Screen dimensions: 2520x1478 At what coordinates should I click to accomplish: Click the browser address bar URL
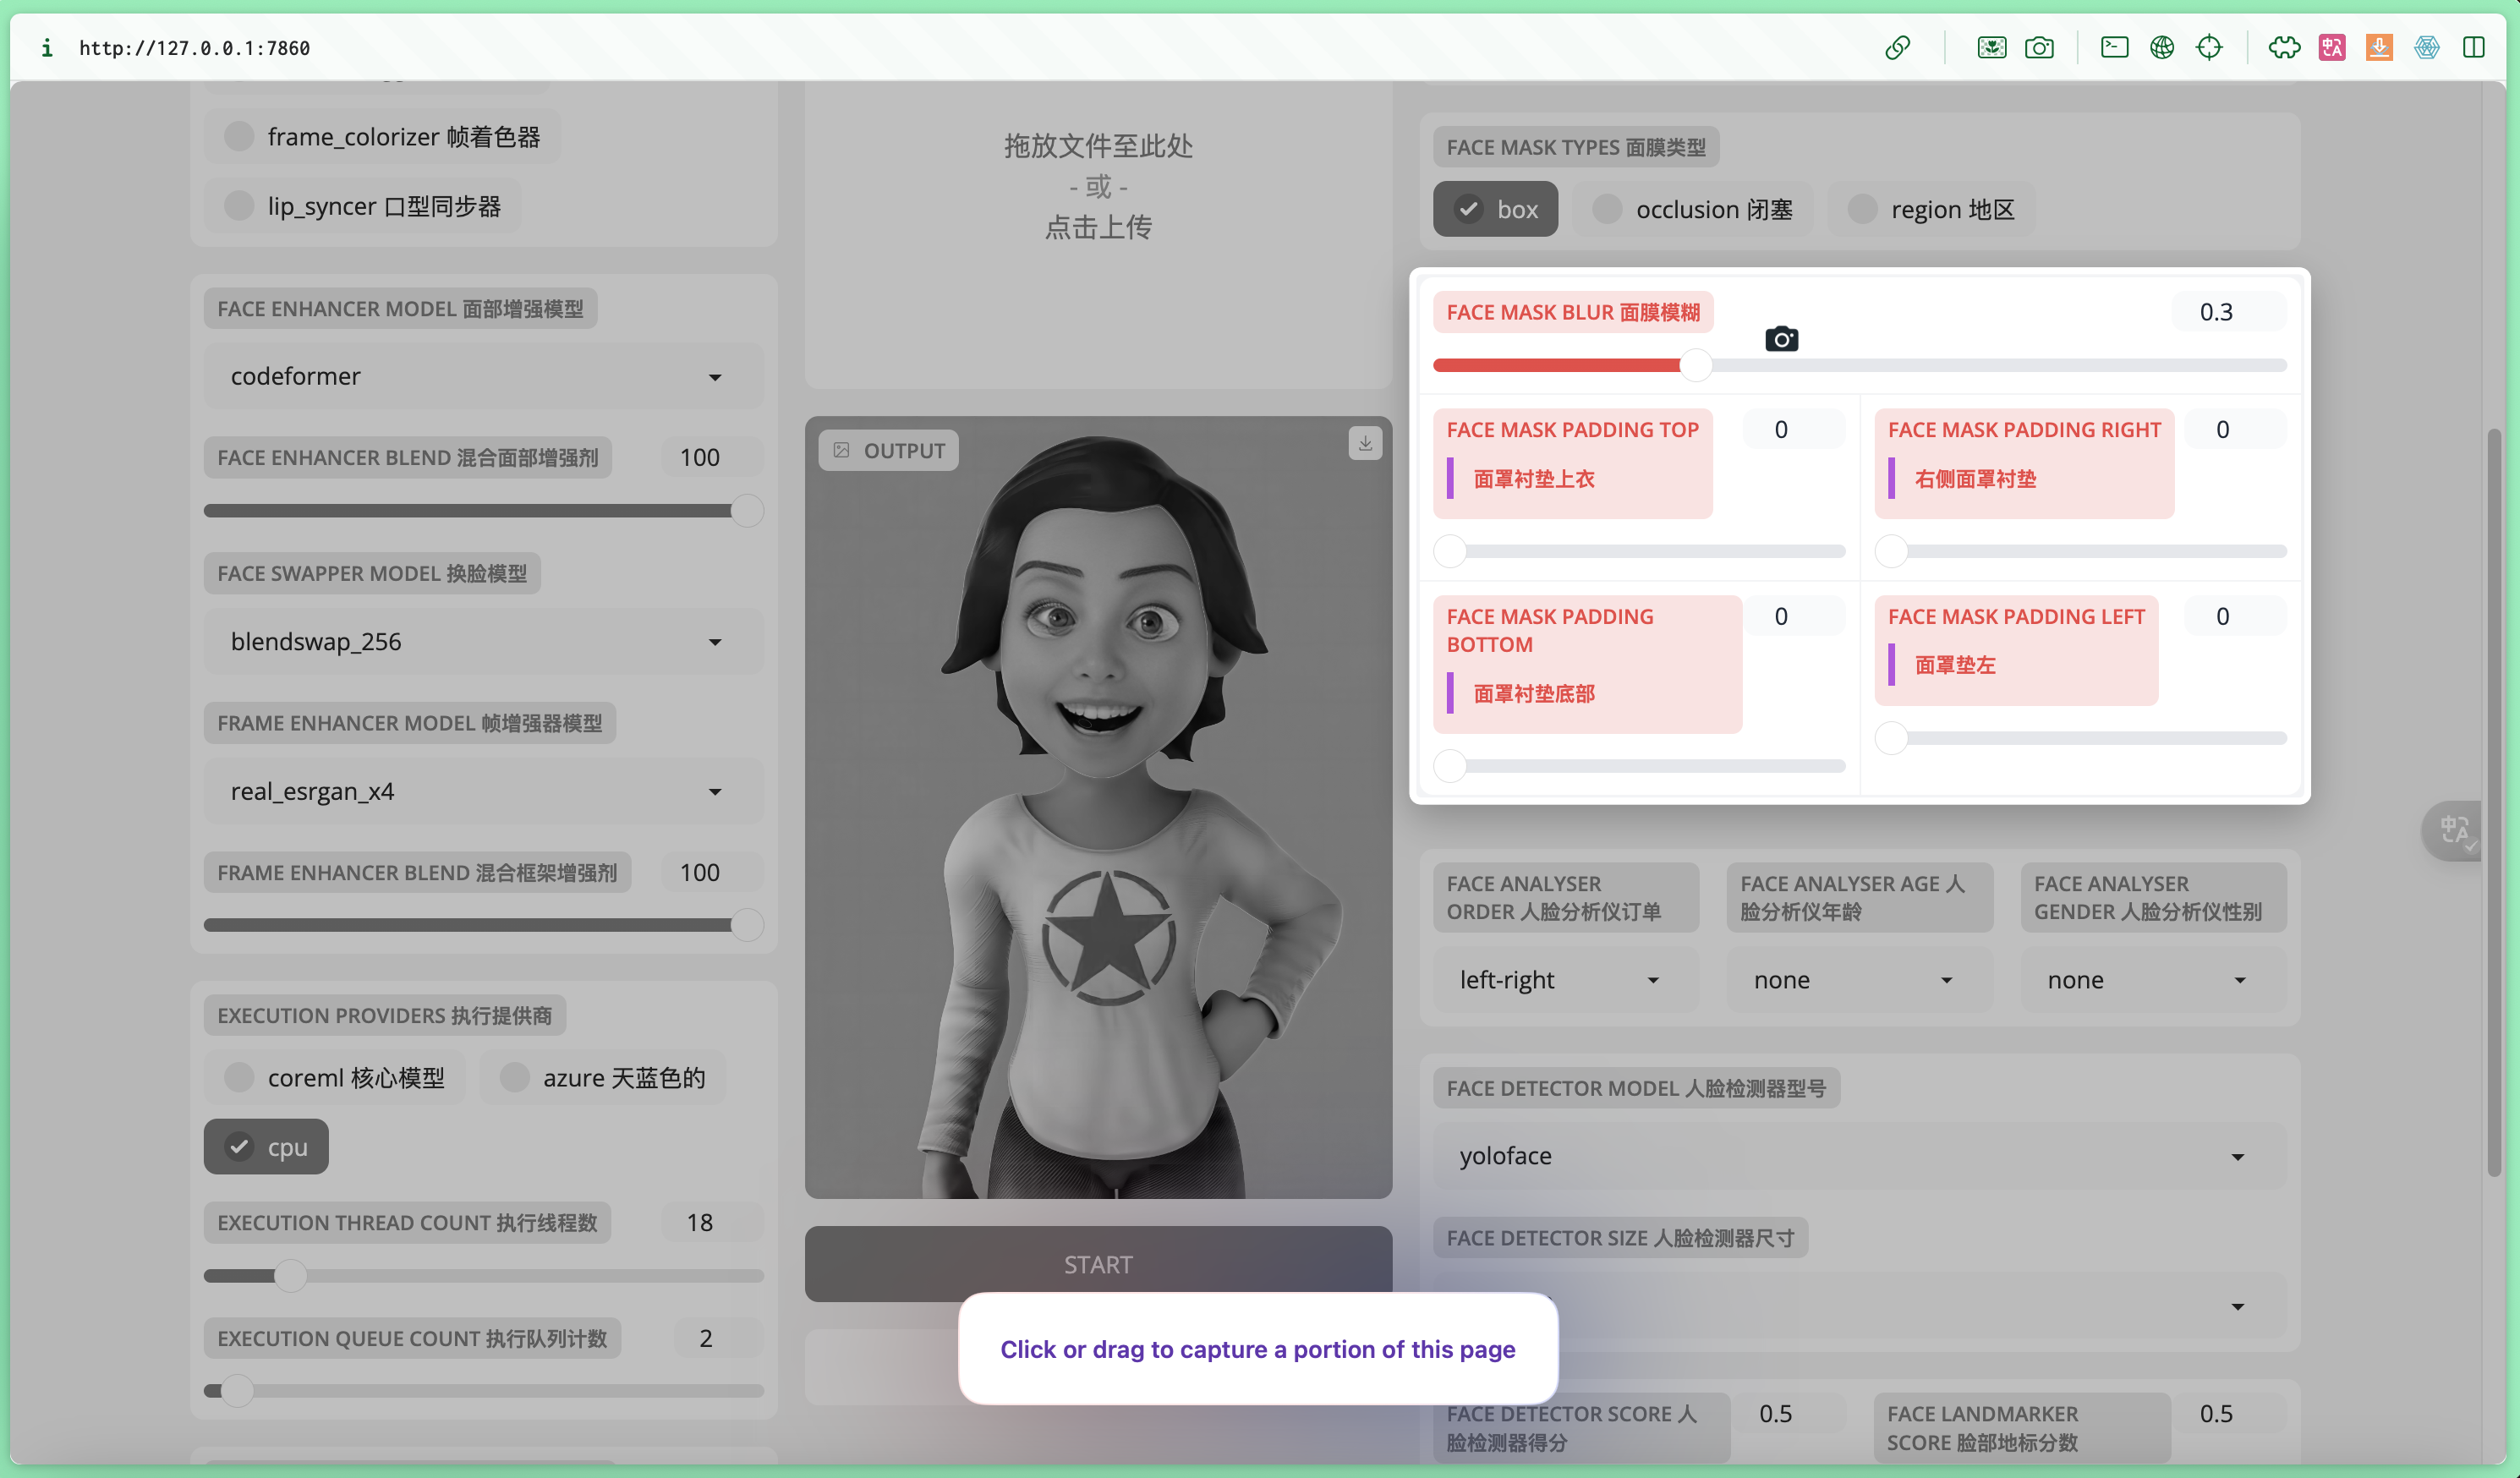(195, 48)
